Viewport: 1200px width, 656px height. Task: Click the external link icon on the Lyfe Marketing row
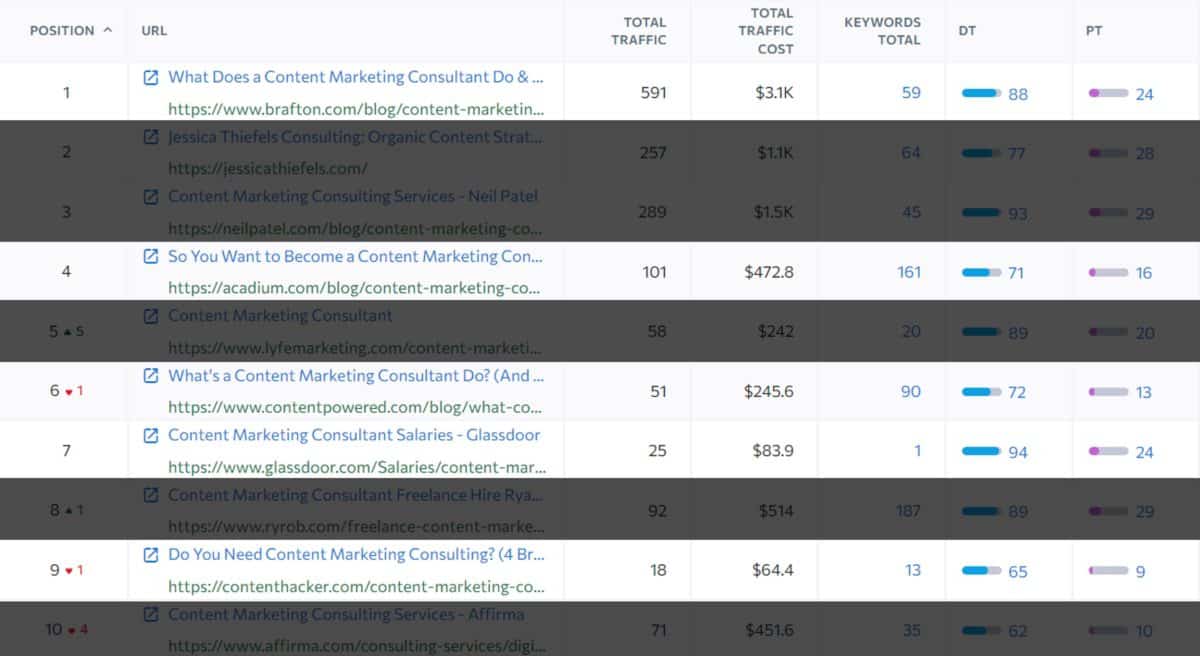(x=150, y=315)
